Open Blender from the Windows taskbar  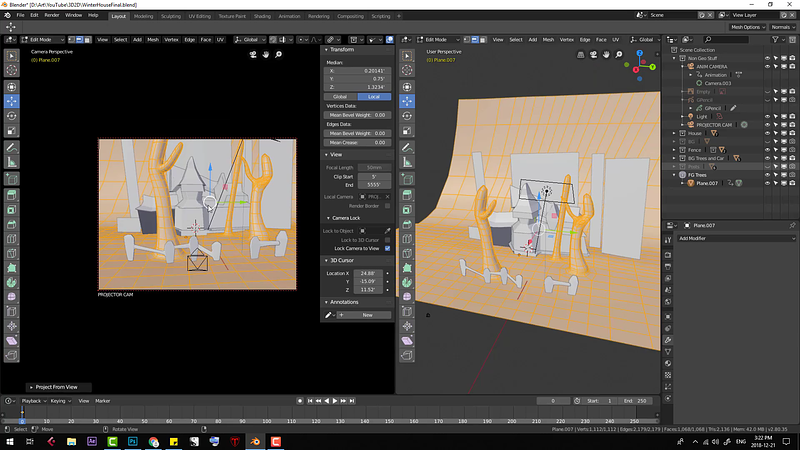pos(255,441)
